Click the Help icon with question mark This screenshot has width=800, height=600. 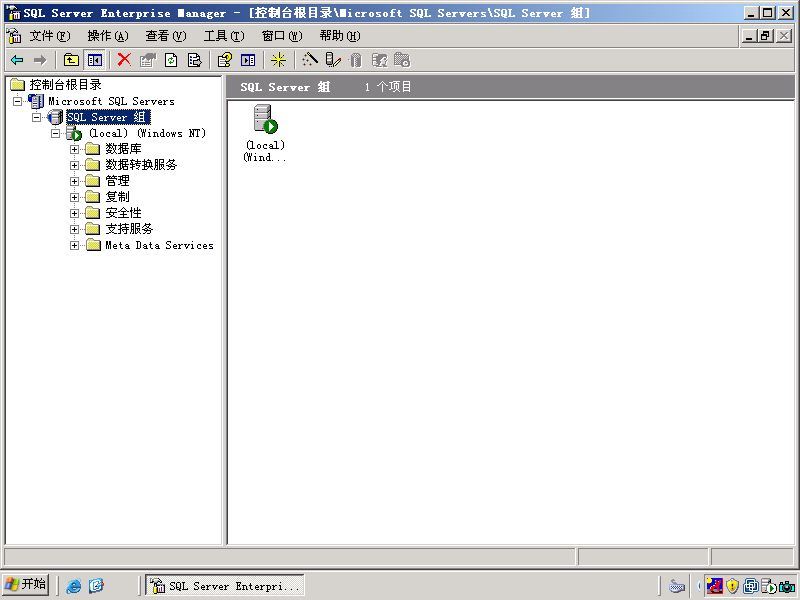(x=224, y=60)
